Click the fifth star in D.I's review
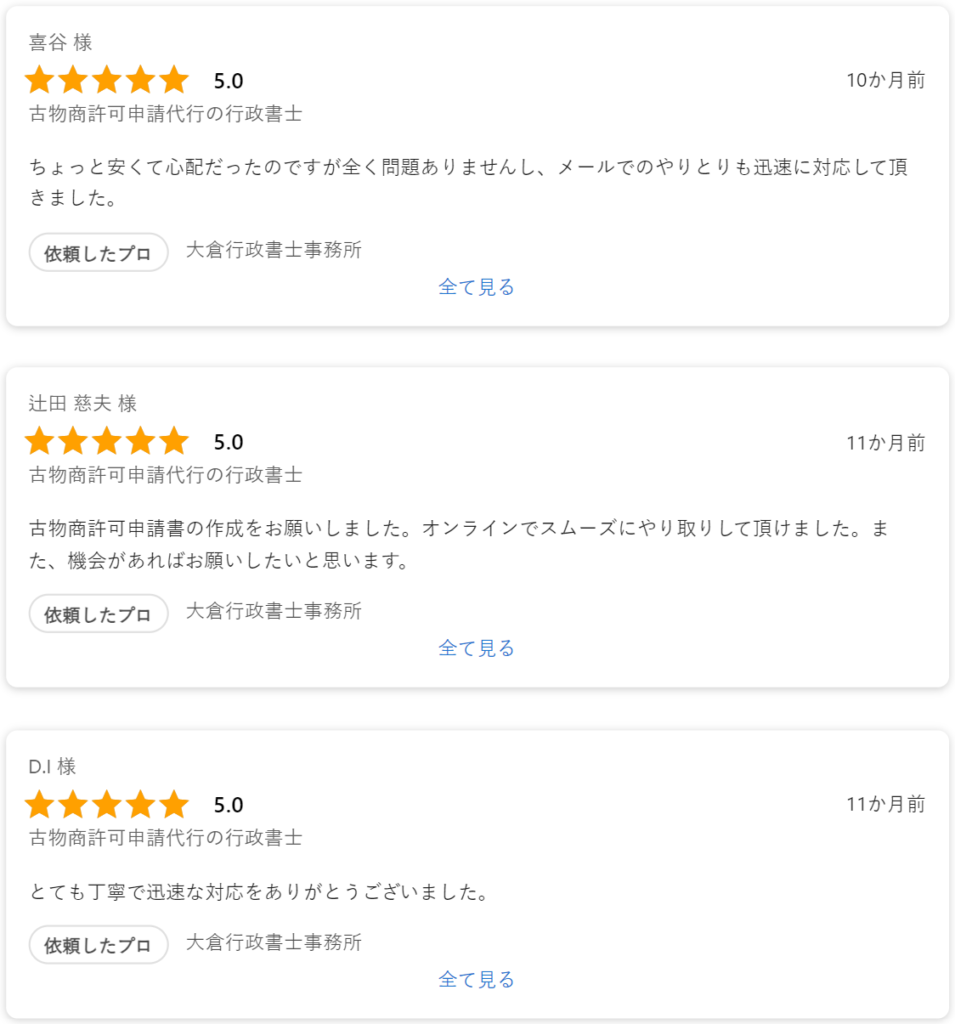This screenshot has width=955, height=1024. (x=174, y=804)
